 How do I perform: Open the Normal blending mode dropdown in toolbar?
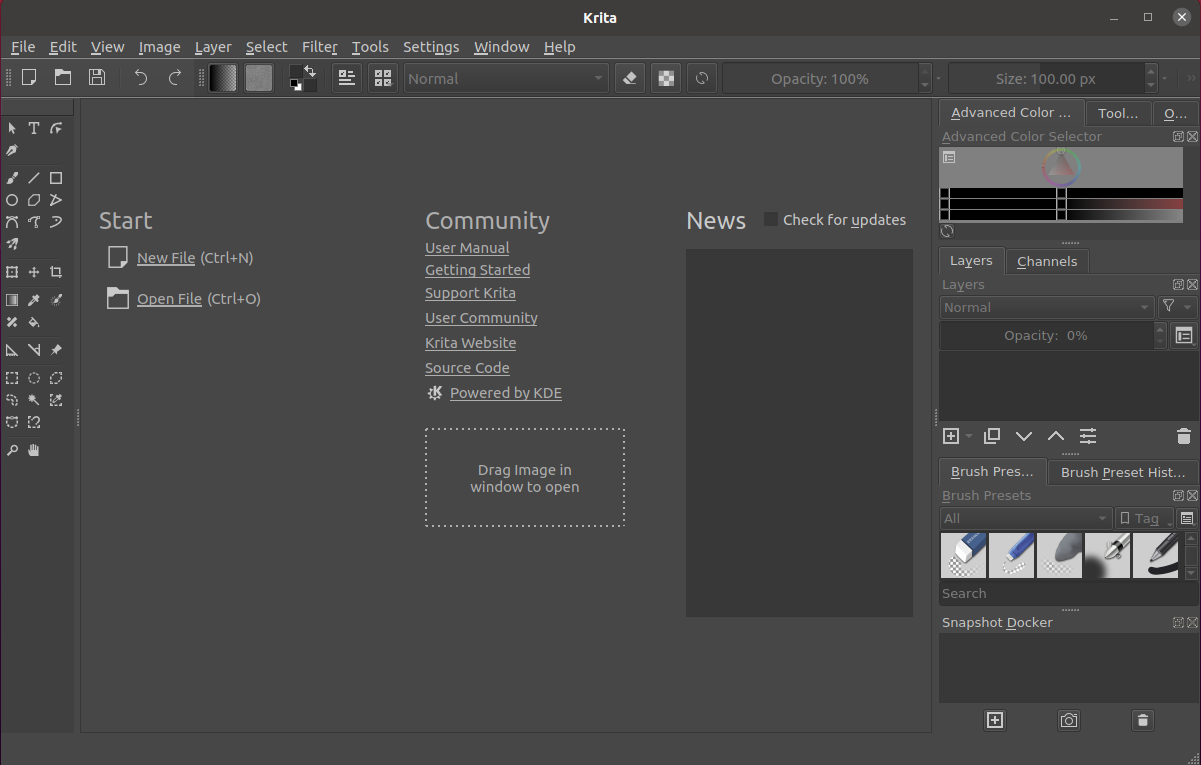(506, 78)
